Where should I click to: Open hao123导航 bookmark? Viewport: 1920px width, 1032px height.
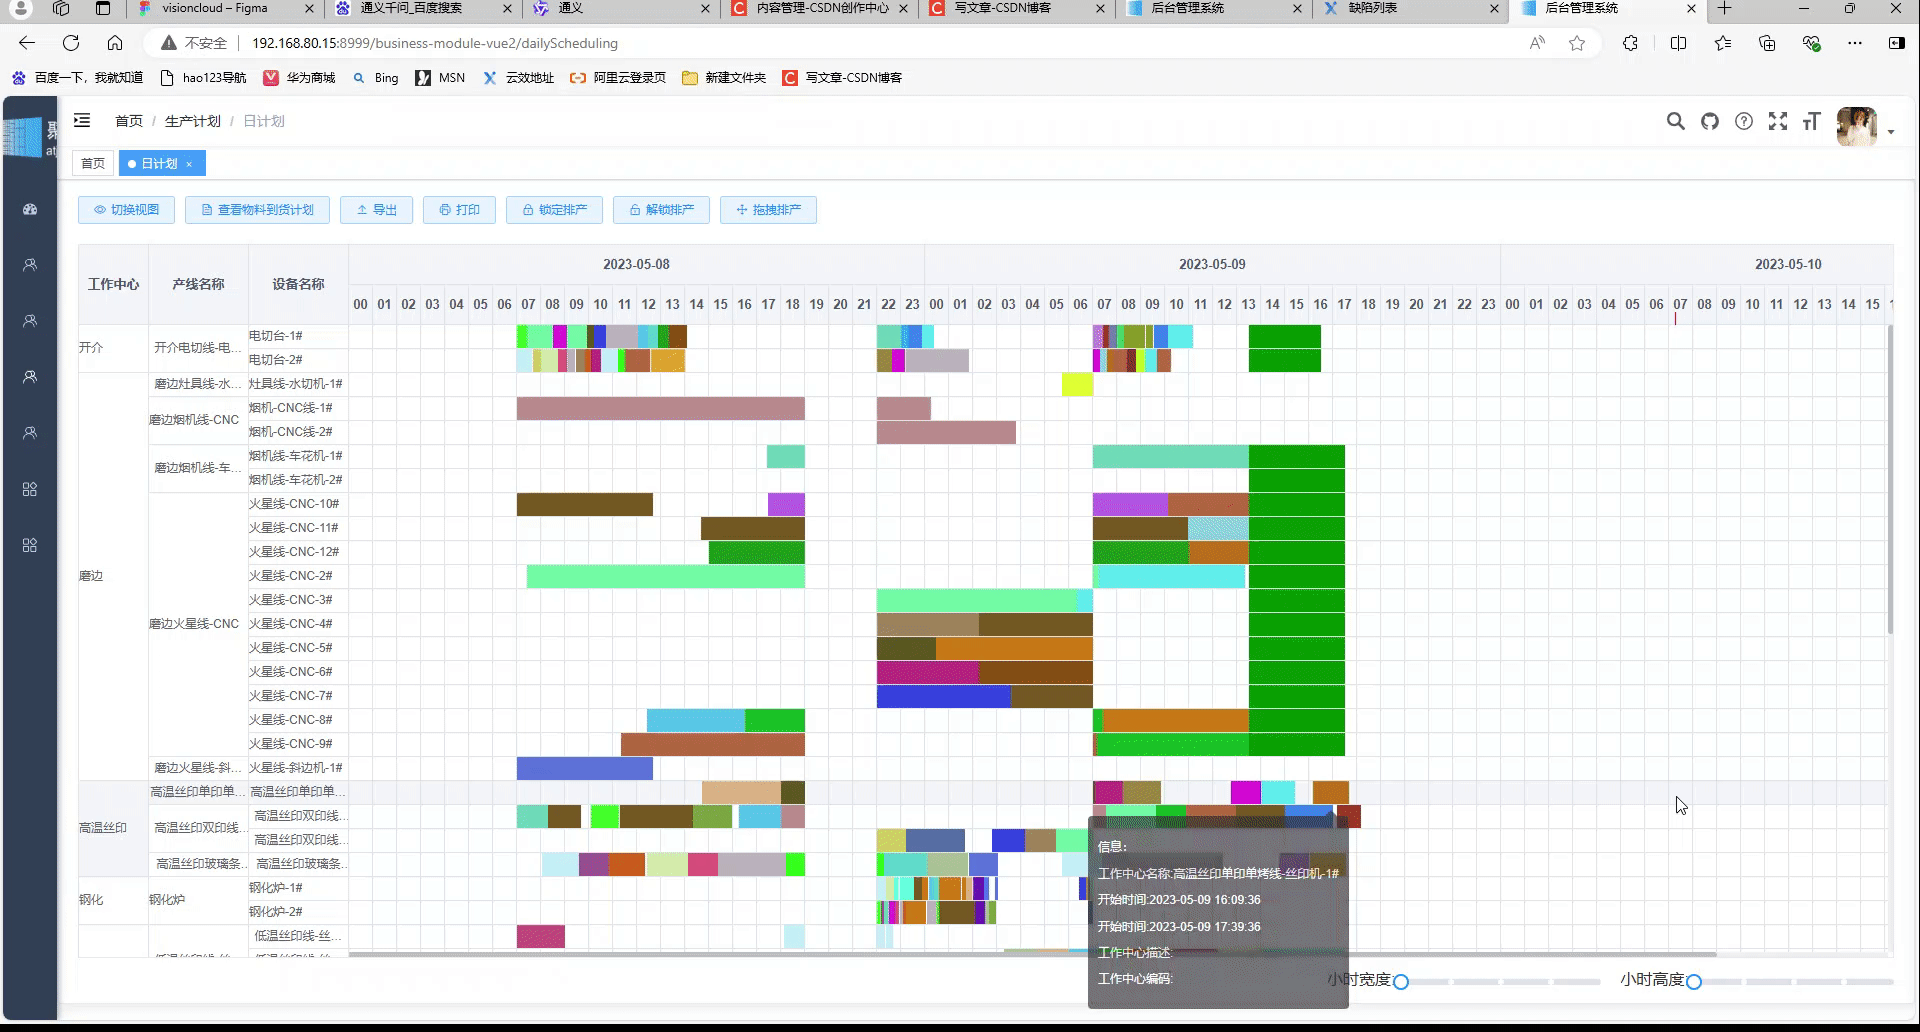[204, 77]
